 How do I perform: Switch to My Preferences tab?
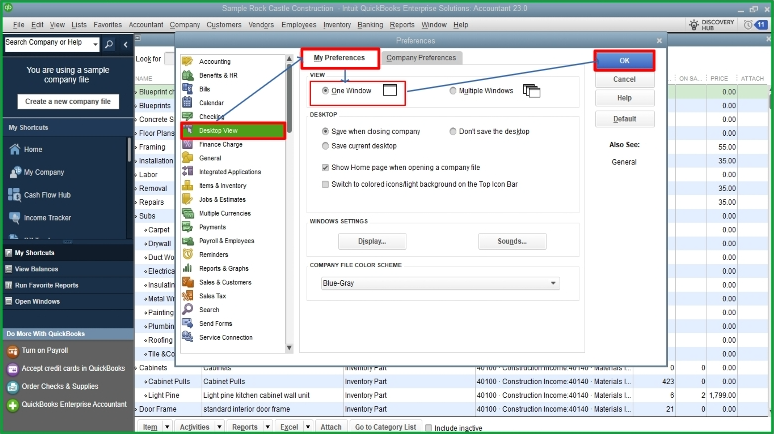point(340,58)
